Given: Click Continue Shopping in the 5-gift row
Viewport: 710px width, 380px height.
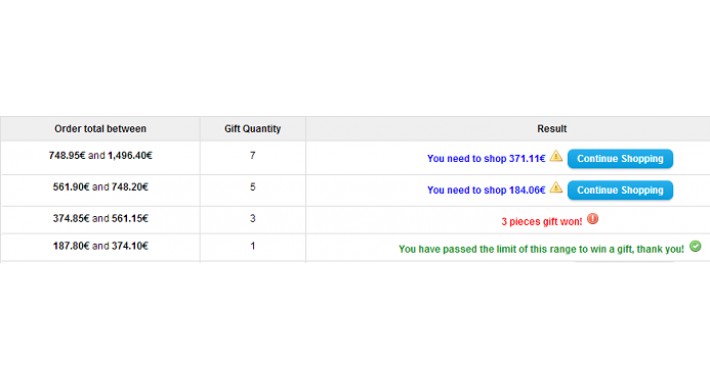Looking at the screenshot, I should 620,190.
